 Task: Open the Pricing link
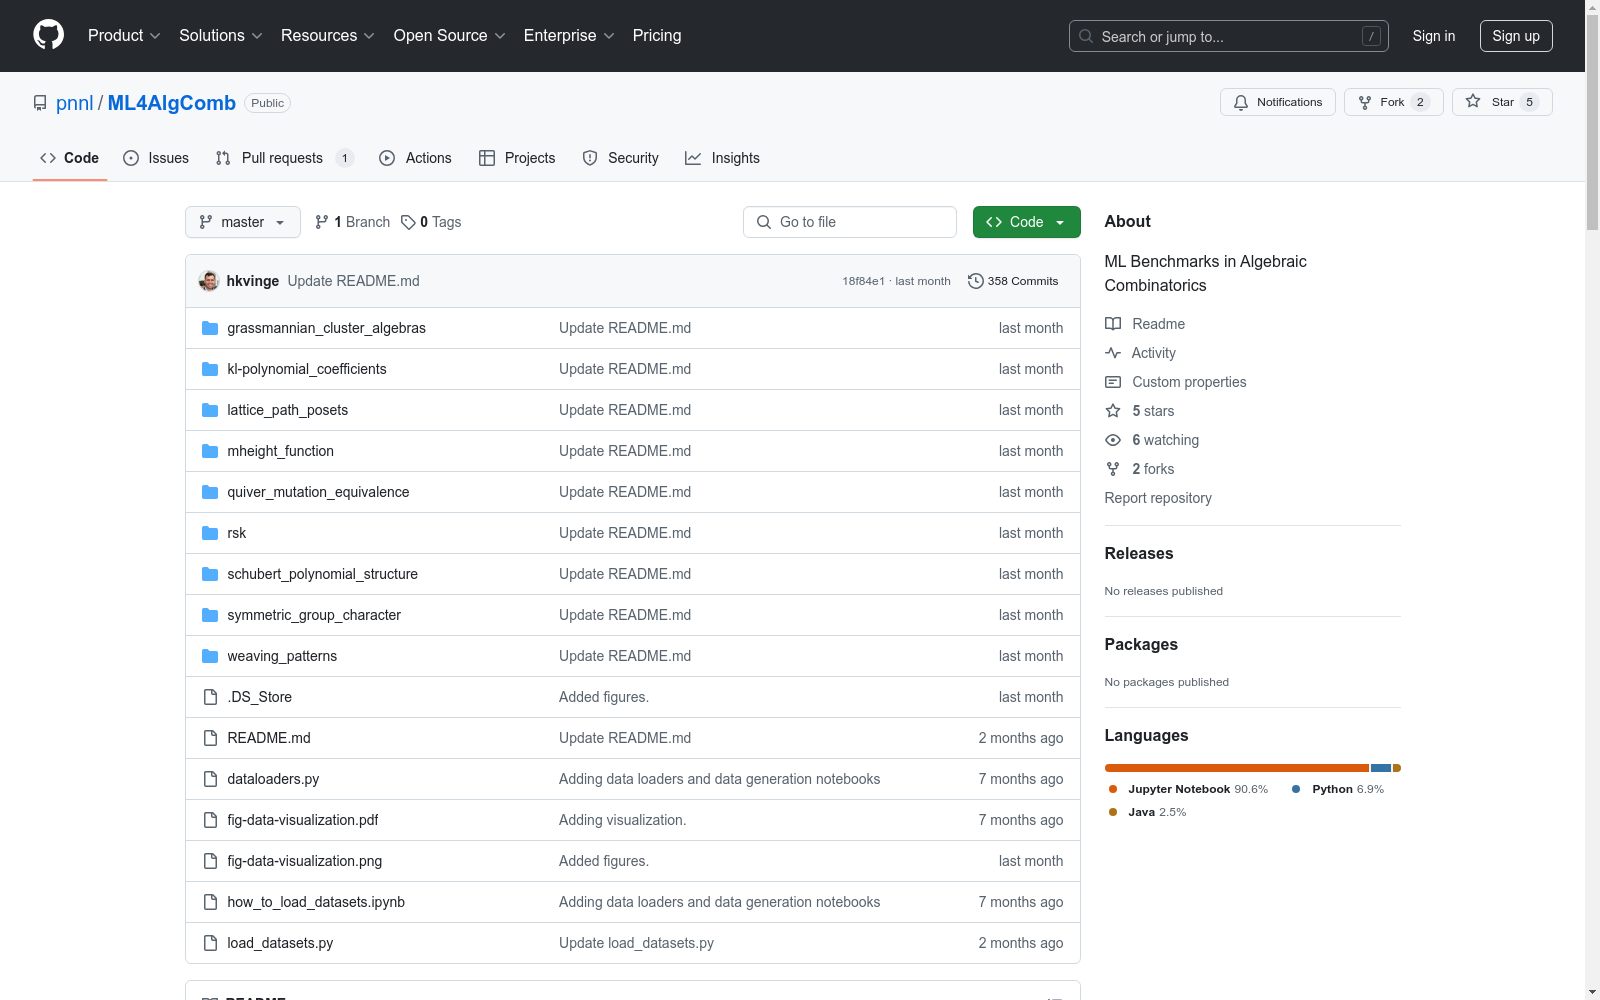(x=657, y=35)
